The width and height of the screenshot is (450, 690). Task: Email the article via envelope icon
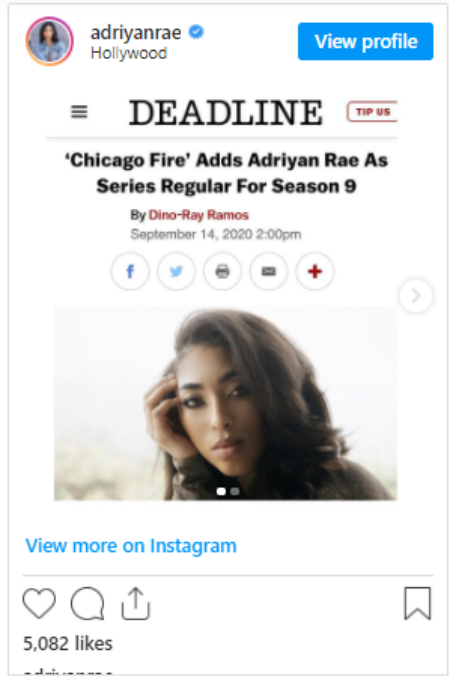[269, 272]
